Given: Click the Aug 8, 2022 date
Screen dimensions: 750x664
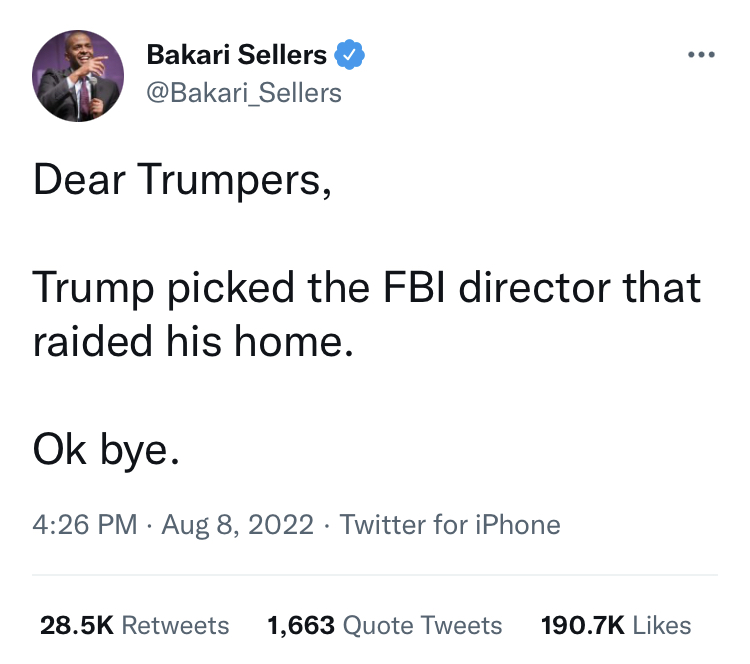Looking at the screenshot, I should click(x=238, y=524).
